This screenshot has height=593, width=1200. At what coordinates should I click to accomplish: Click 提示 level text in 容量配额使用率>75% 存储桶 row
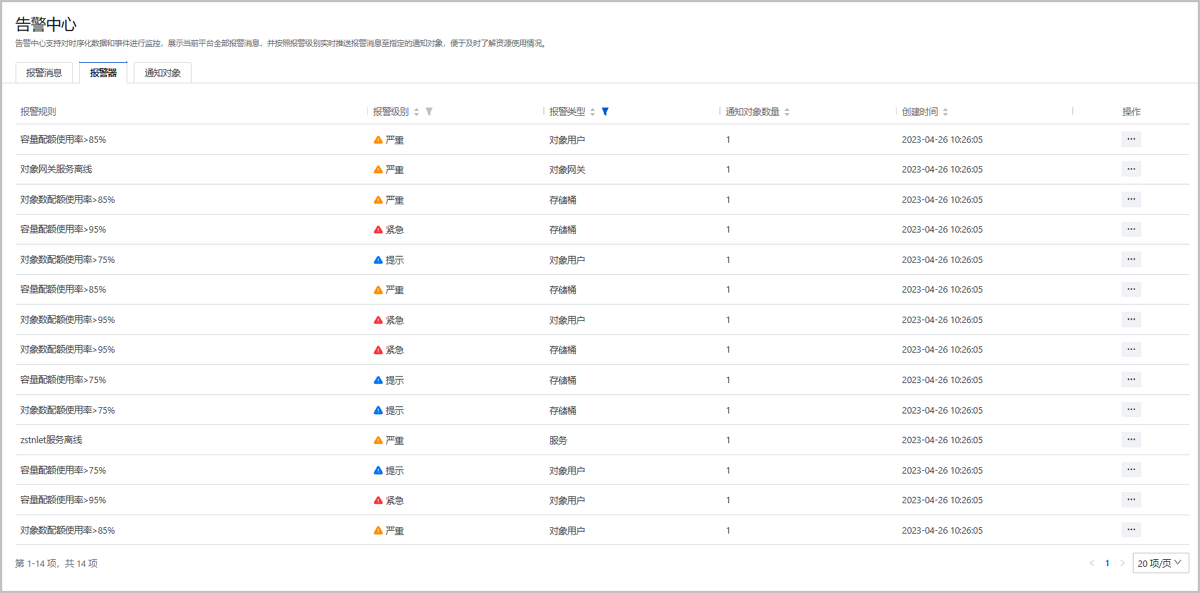395,380
